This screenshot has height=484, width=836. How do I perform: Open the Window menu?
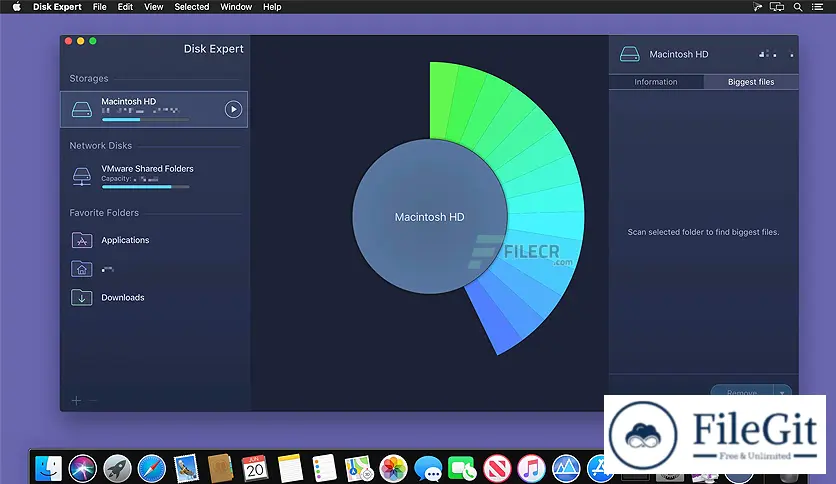[236, 7]
